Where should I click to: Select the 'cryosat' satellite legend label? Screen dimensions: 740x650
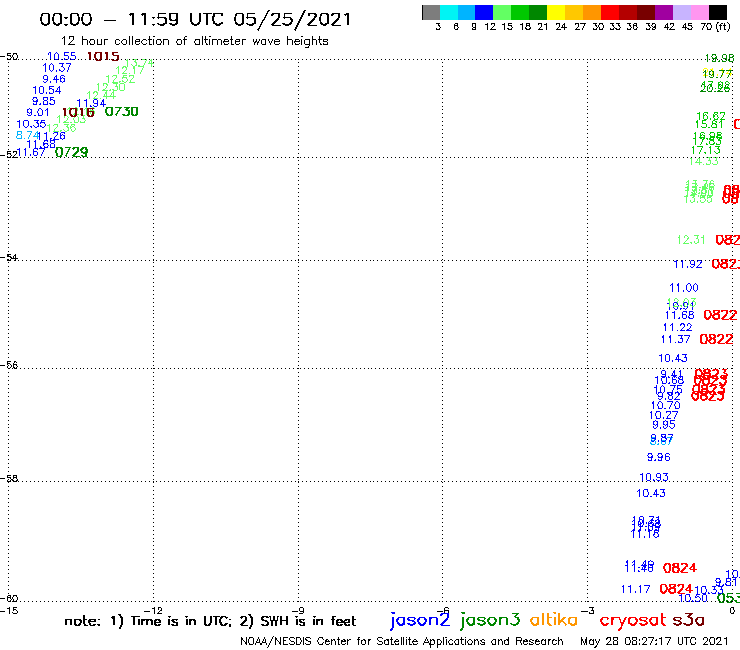point(632,620)
